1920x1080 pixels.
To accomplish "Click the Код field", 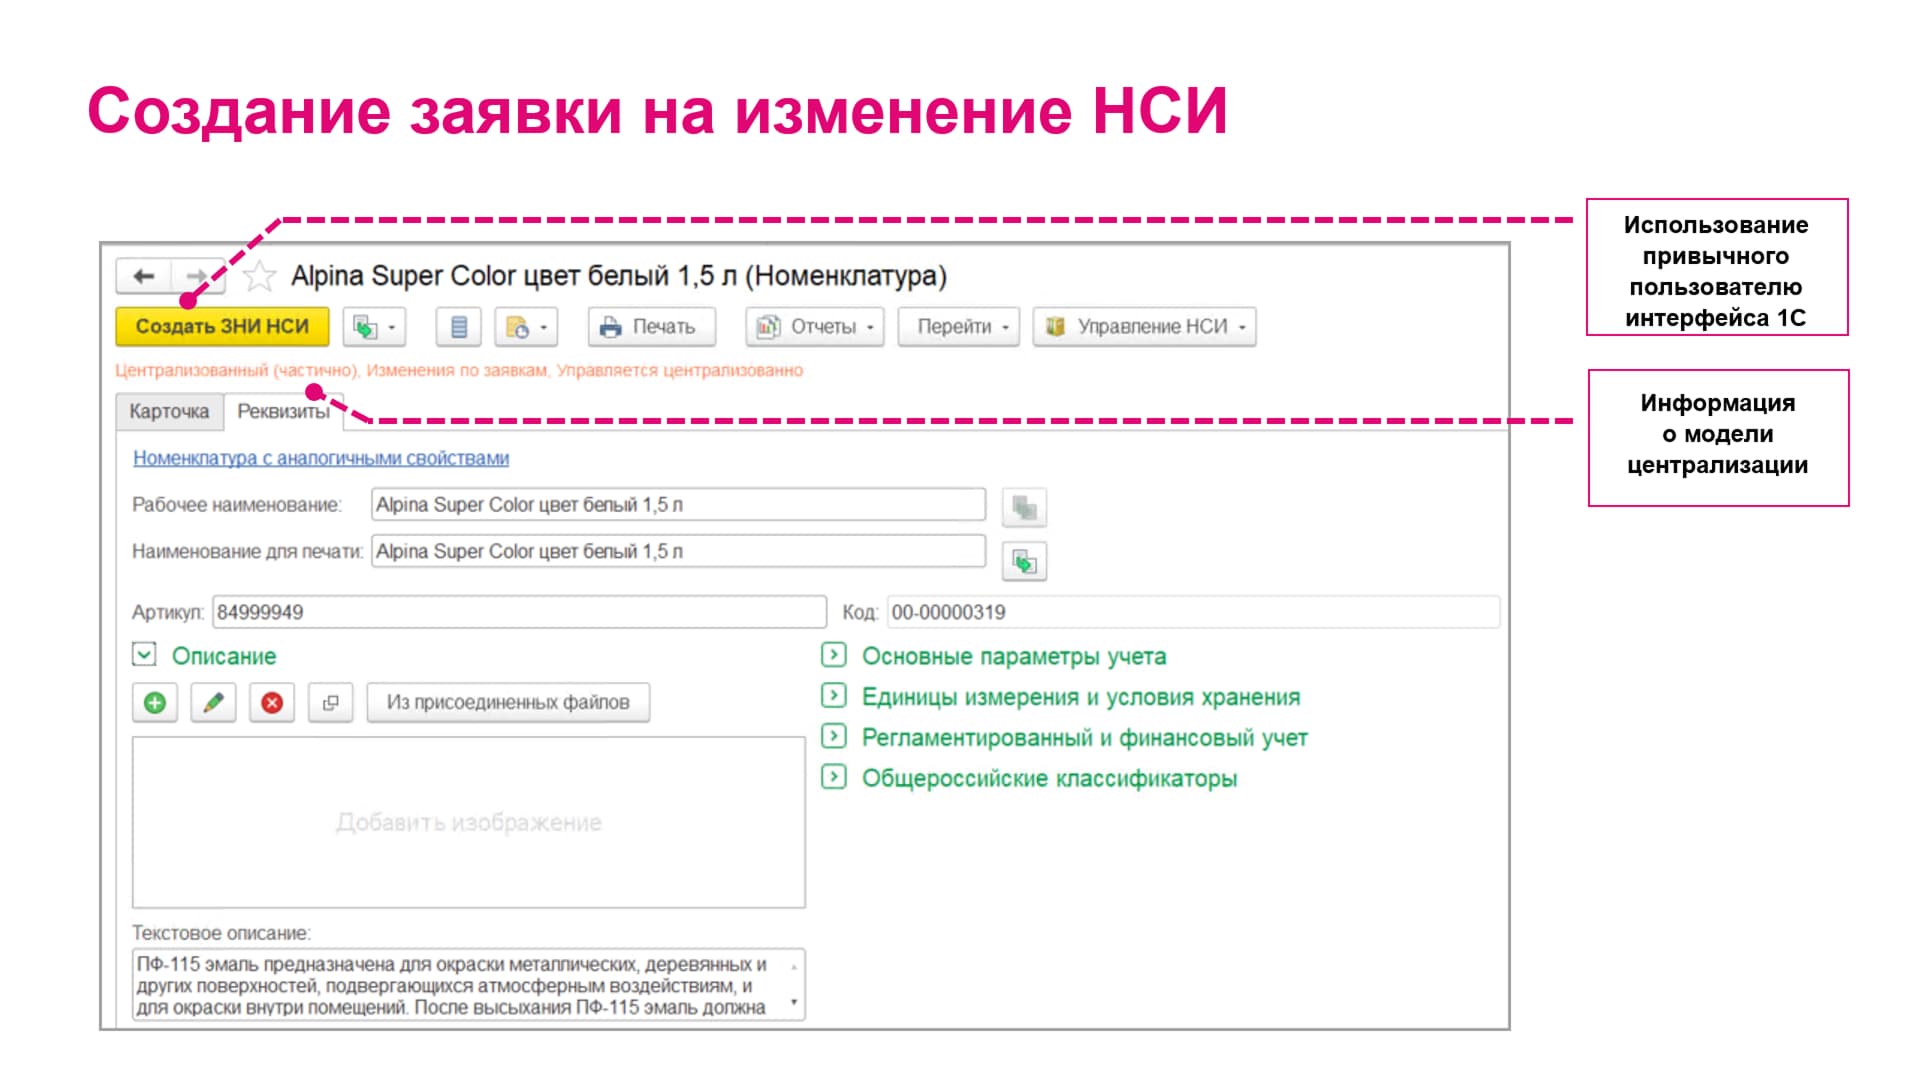I will [x=1193, y=612].
